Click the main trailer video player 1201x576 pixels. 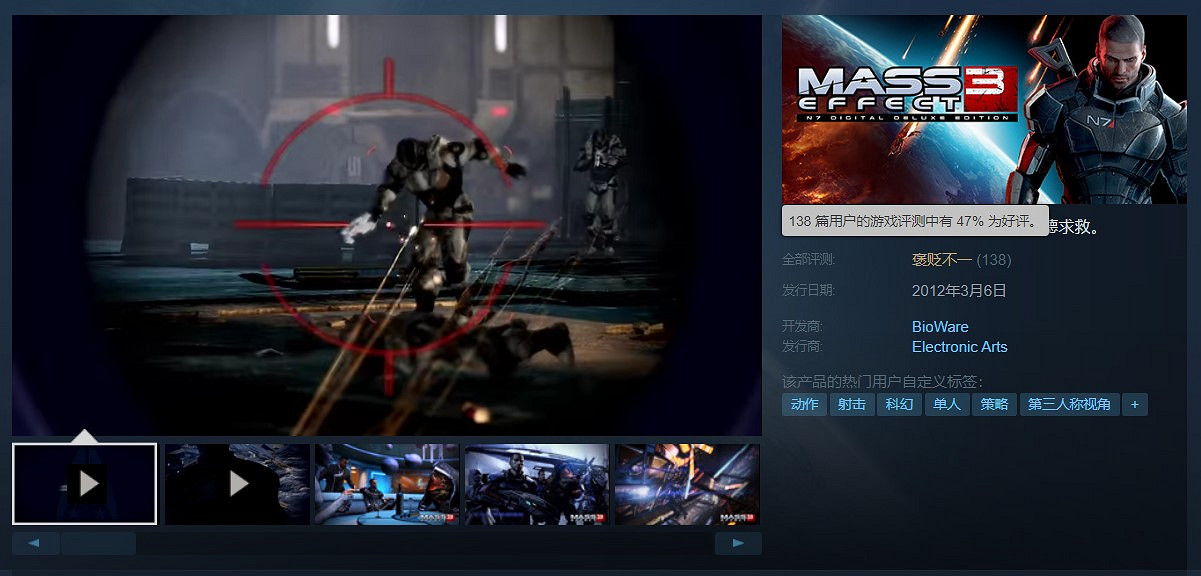click(x=387, y=225)
